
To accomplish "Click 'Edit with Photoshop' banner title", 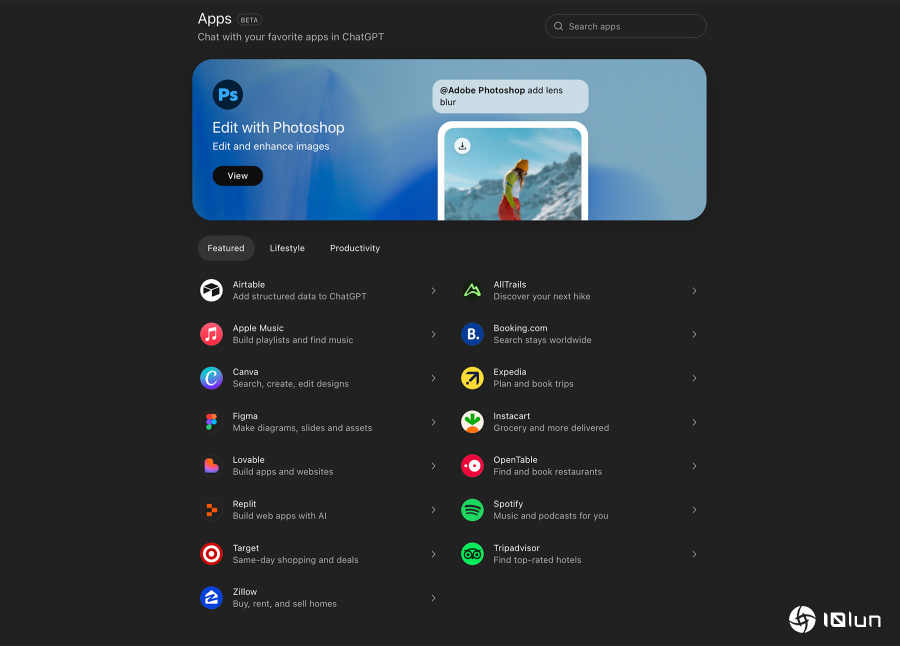I will (278, 127).
